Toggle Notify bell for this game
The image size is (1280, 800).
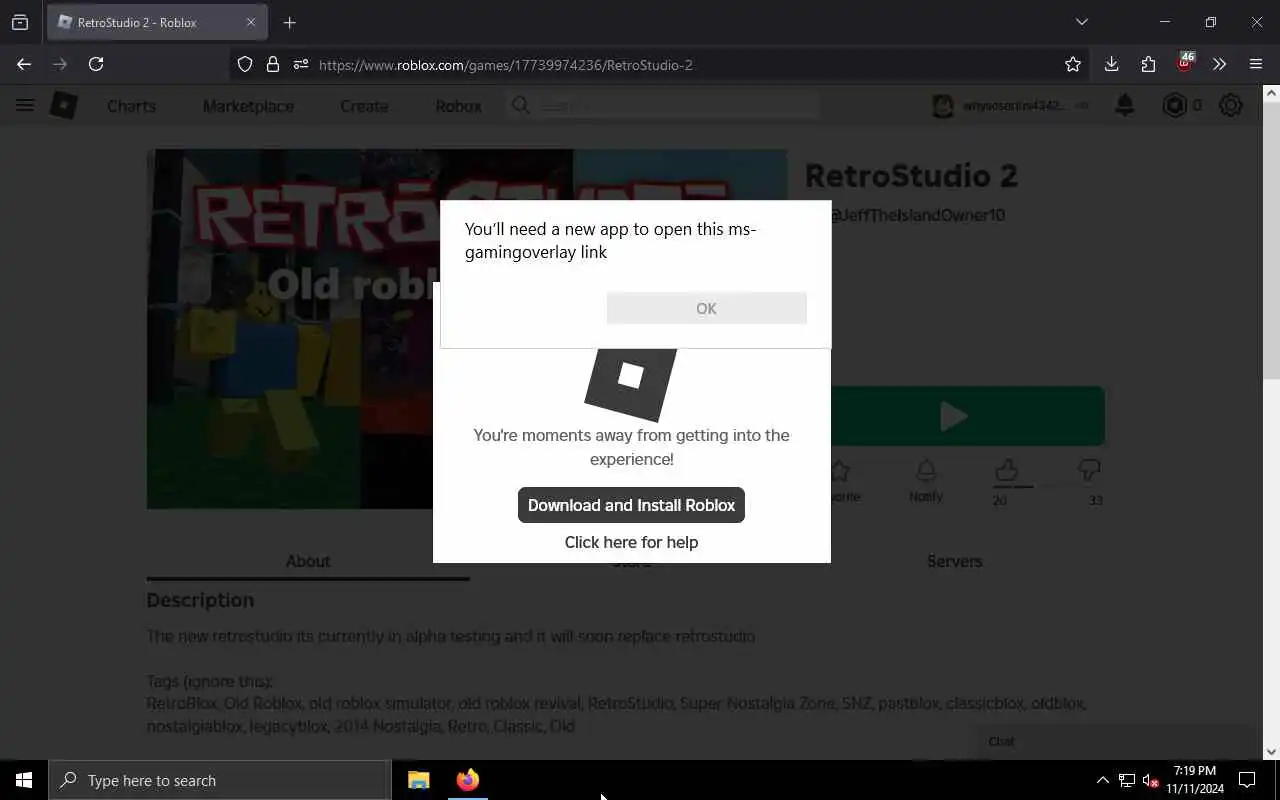[926, 470]
